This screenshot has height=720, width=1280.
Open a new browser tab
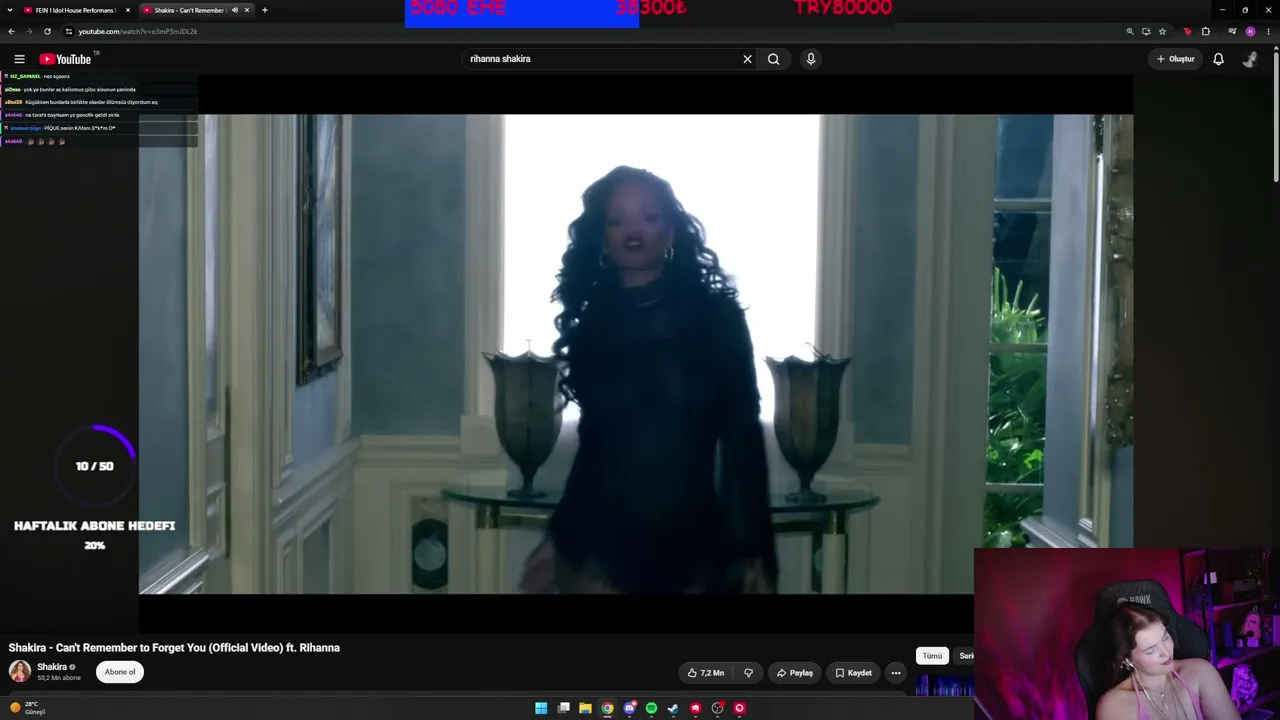[x=265, y=10]
